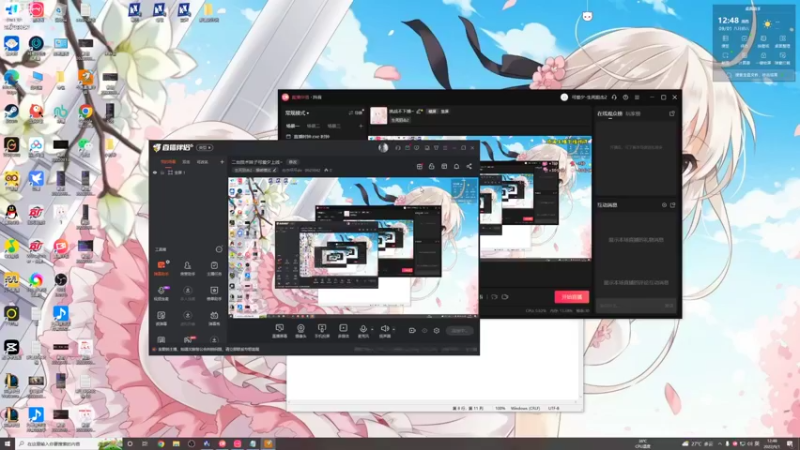This screenshot has height=450, width=800.
Task: Open Chrome from the taskbar
Action: point(161,444)
